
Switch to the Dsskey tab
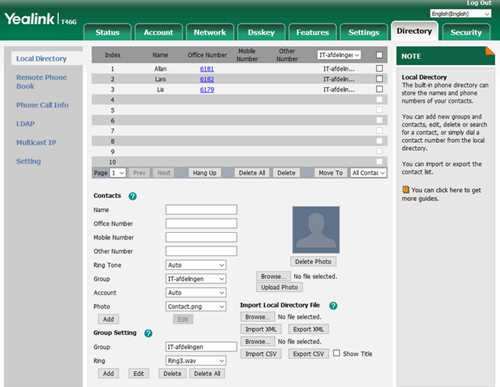click(x=261, y=32)
